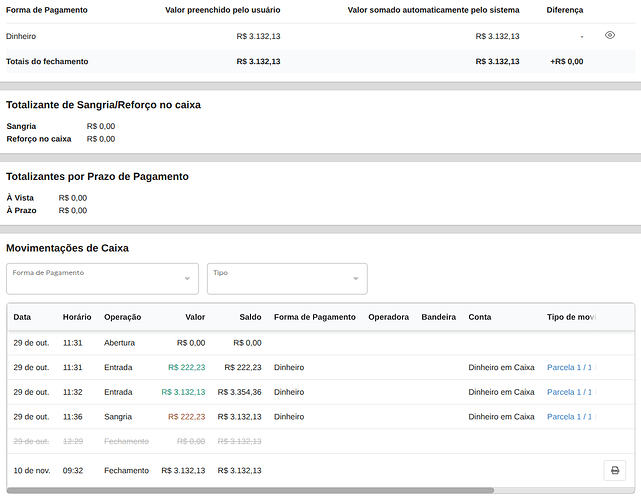
Task: Click the Data column header
Action: pyautogui.click(x=22, y=317)
